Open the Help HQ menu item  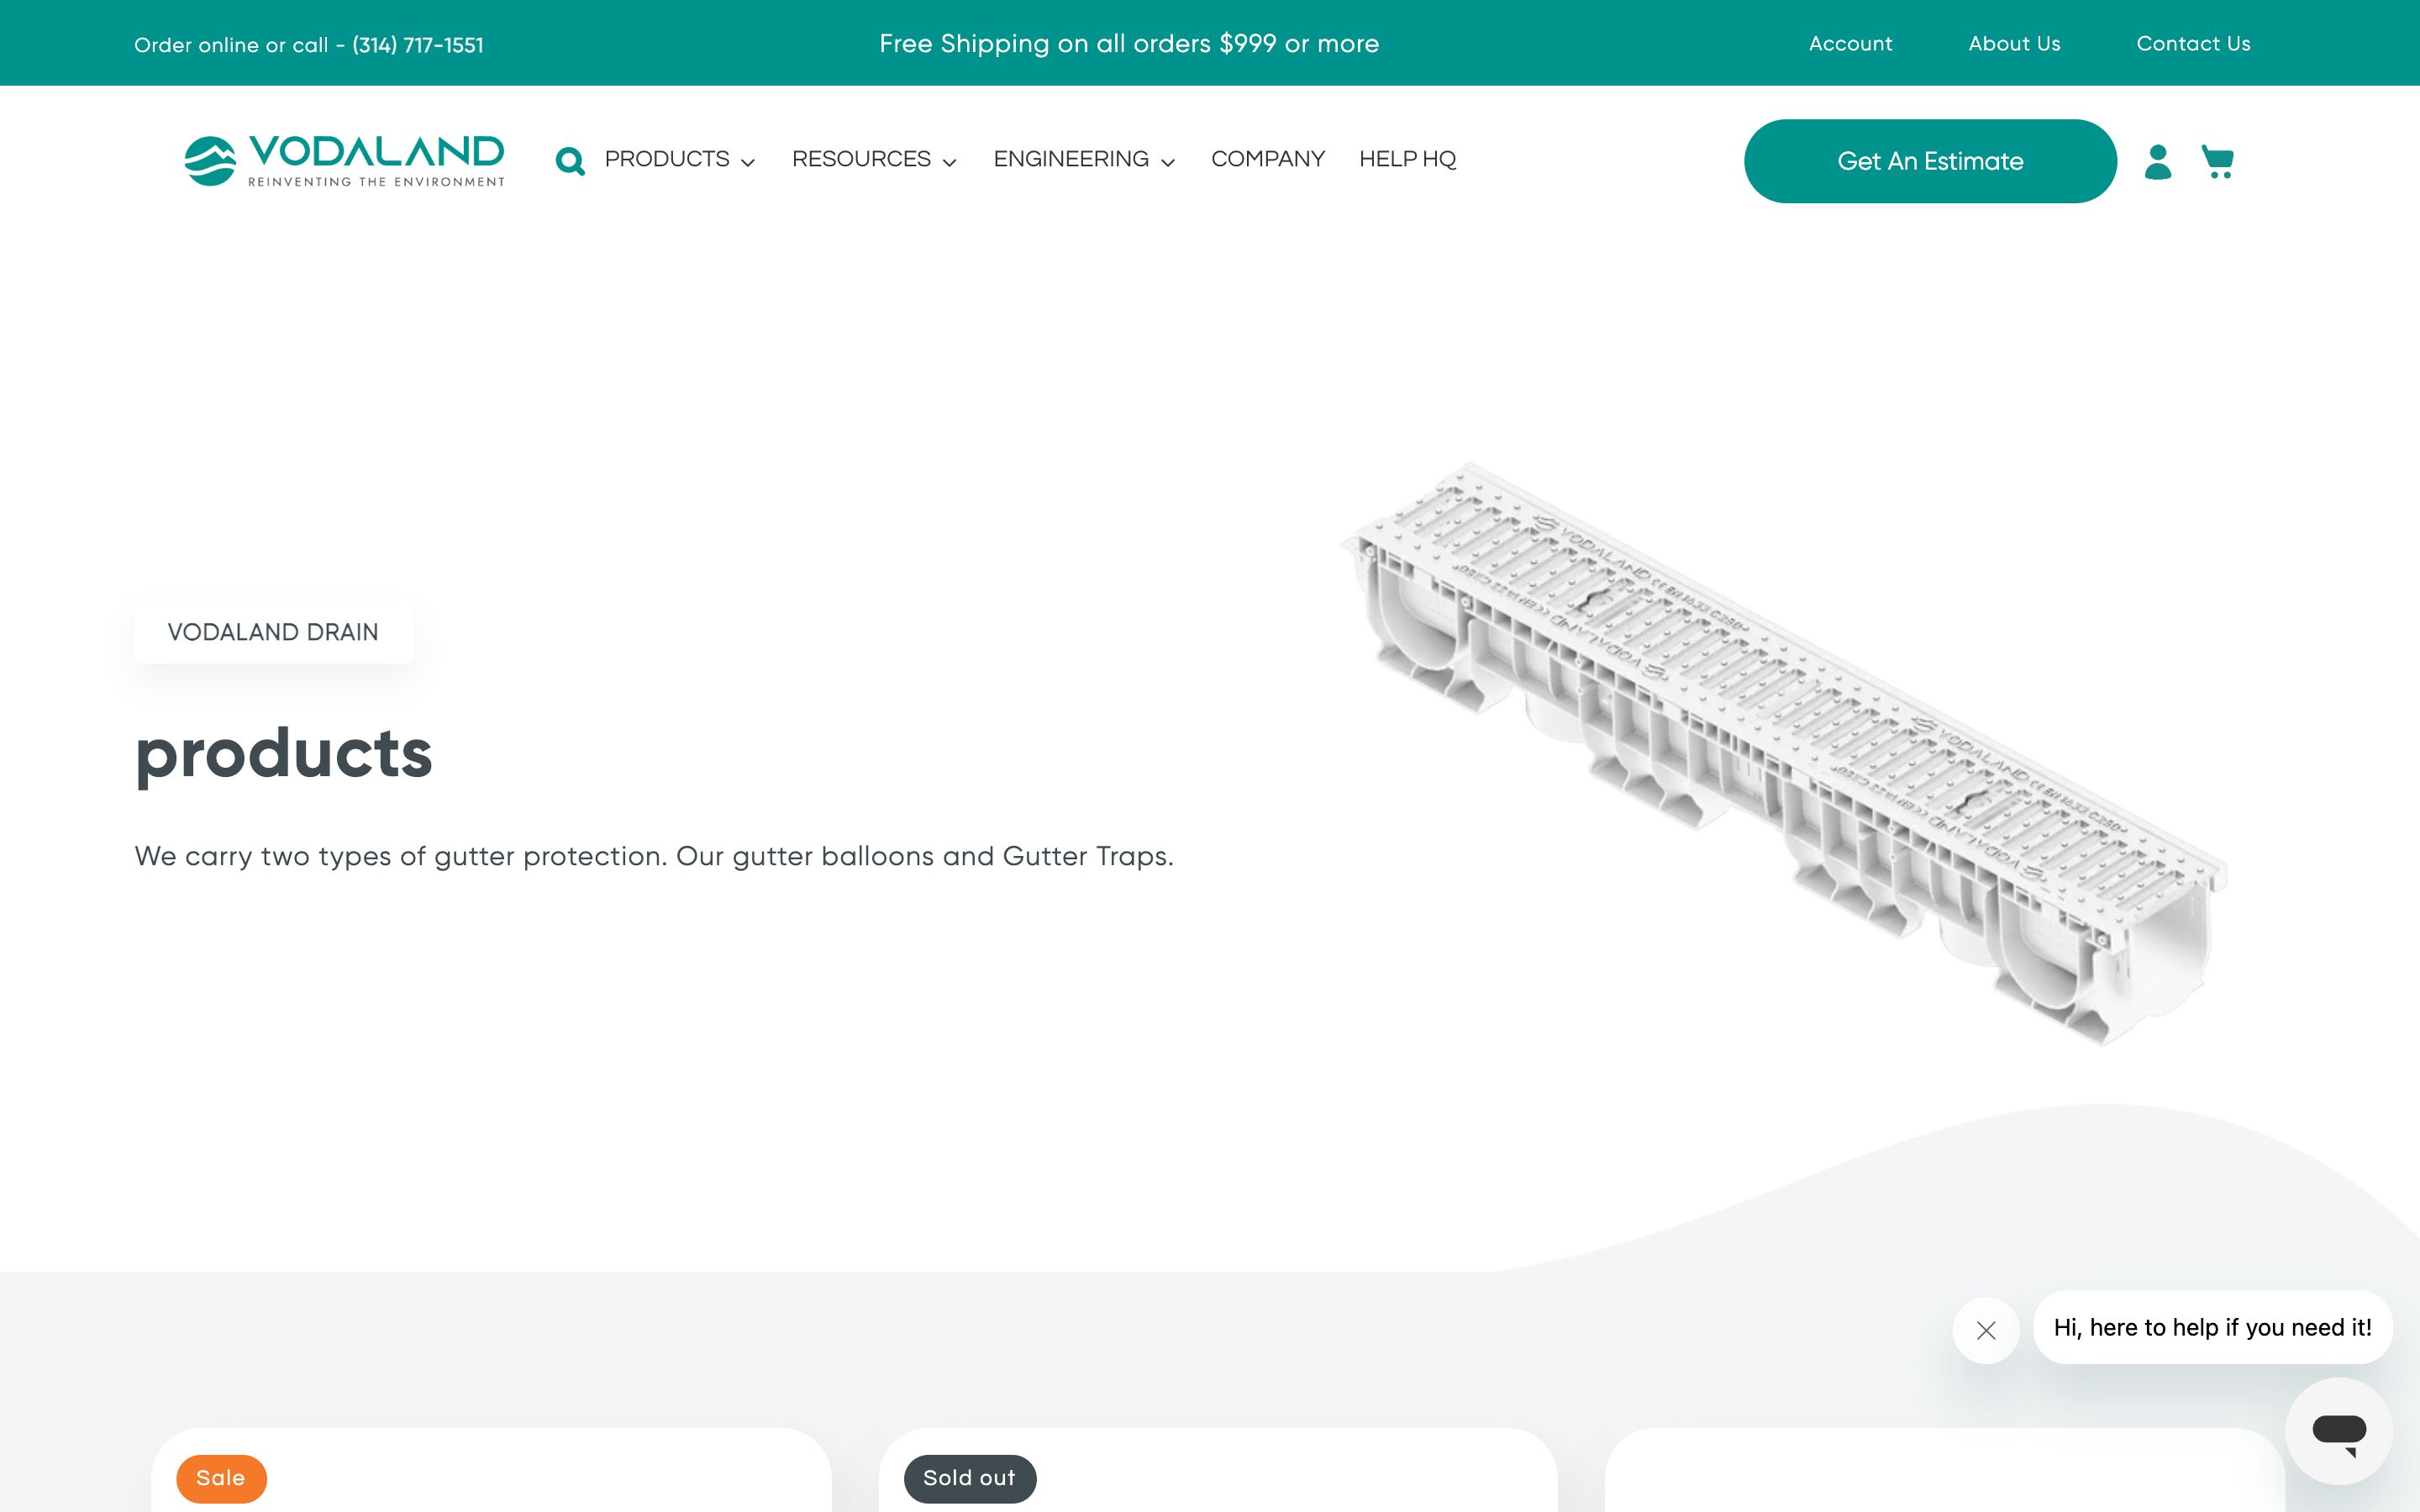pyautogui.click(x=1407, y=160)
